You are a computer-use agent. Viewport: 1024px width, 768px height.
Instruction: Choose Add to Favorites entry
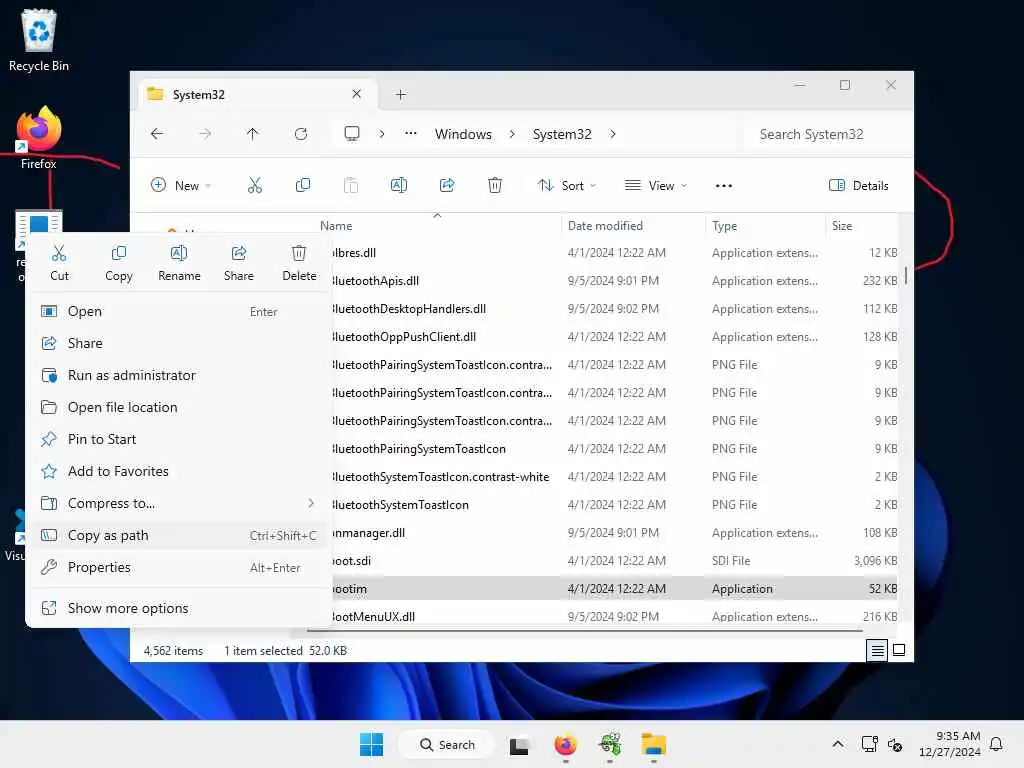click(x=177, y=472)
